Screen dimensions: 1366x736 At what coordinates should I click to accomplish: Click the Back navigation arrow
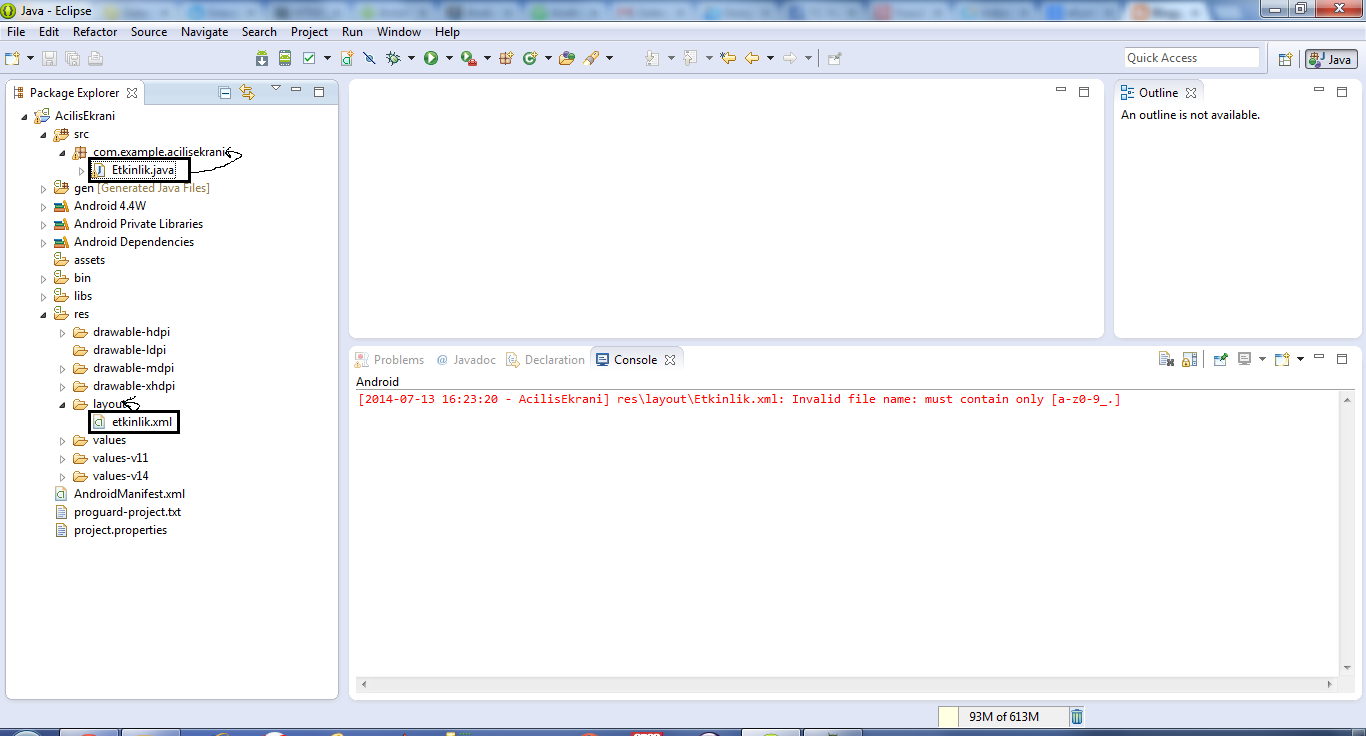coord(752,58)
